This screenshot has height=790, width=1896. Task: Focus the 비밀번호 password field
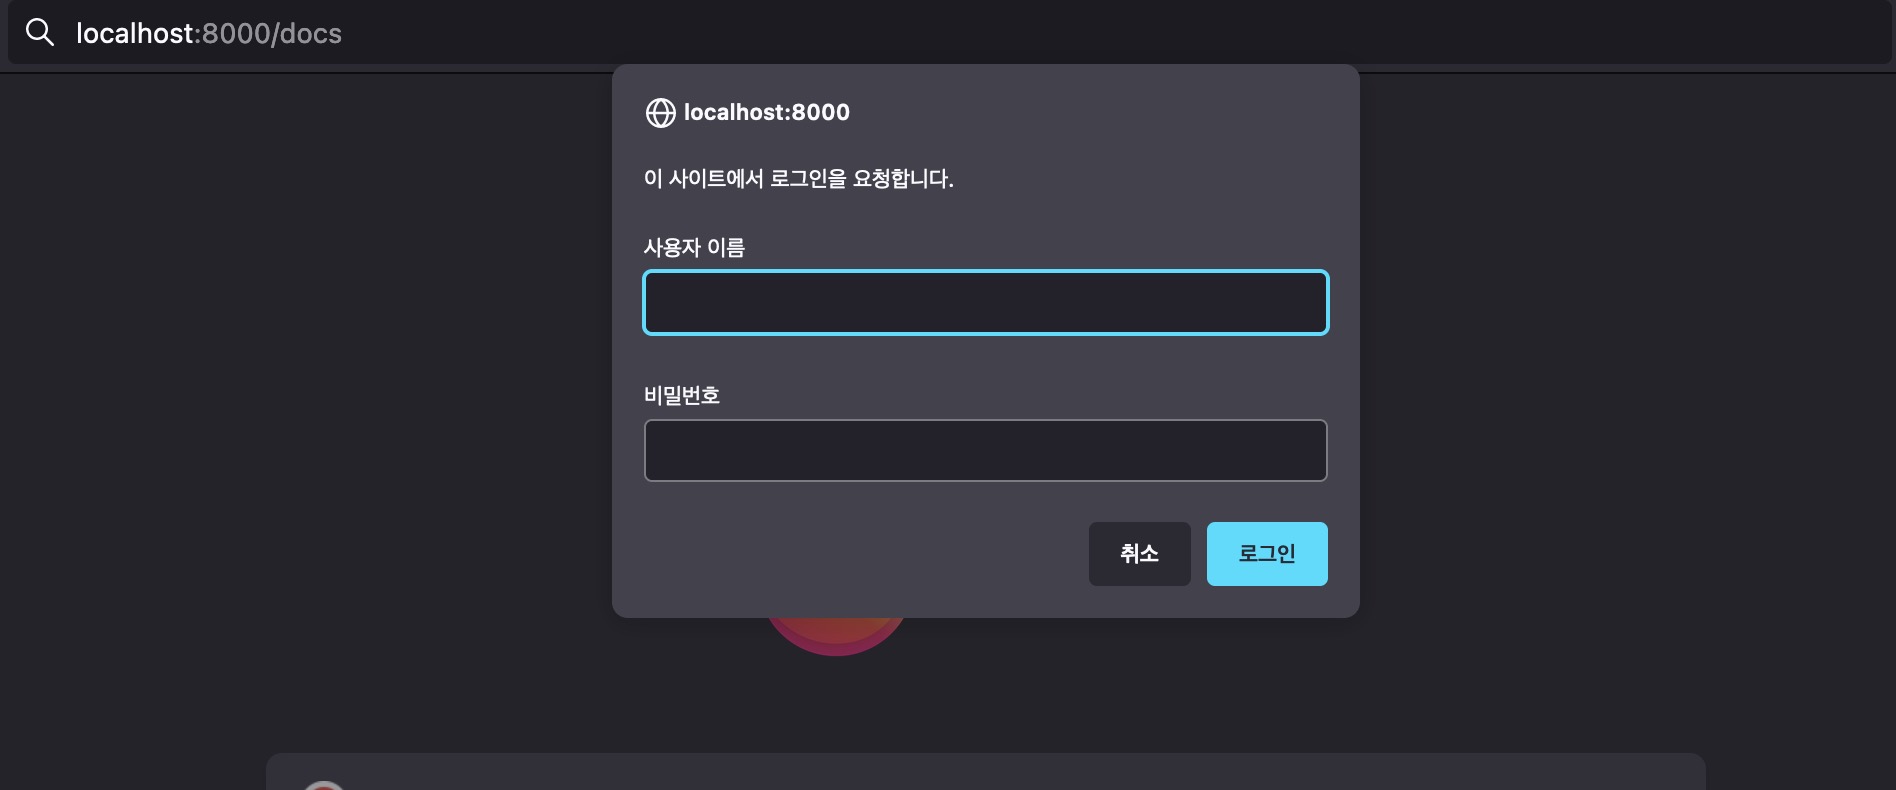pos(985,450)
